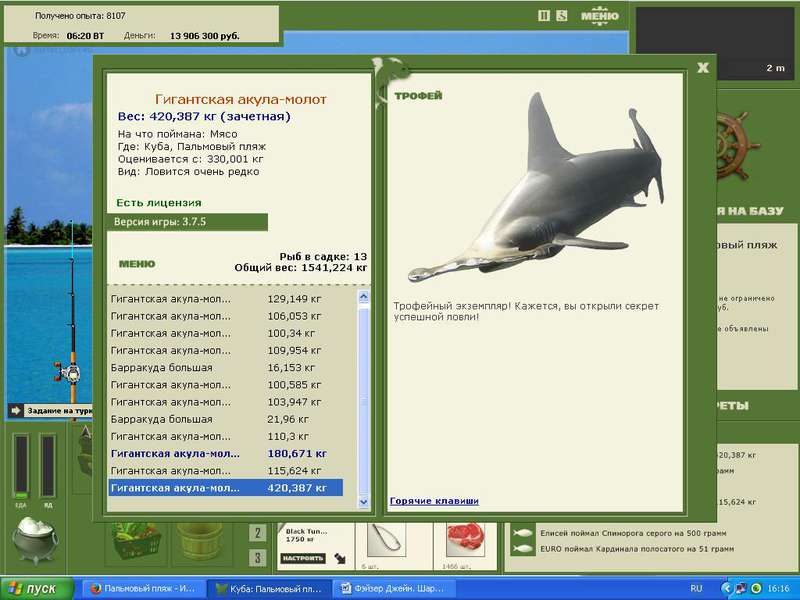Open the Горячие клавиши link

(x=434, y=501)
